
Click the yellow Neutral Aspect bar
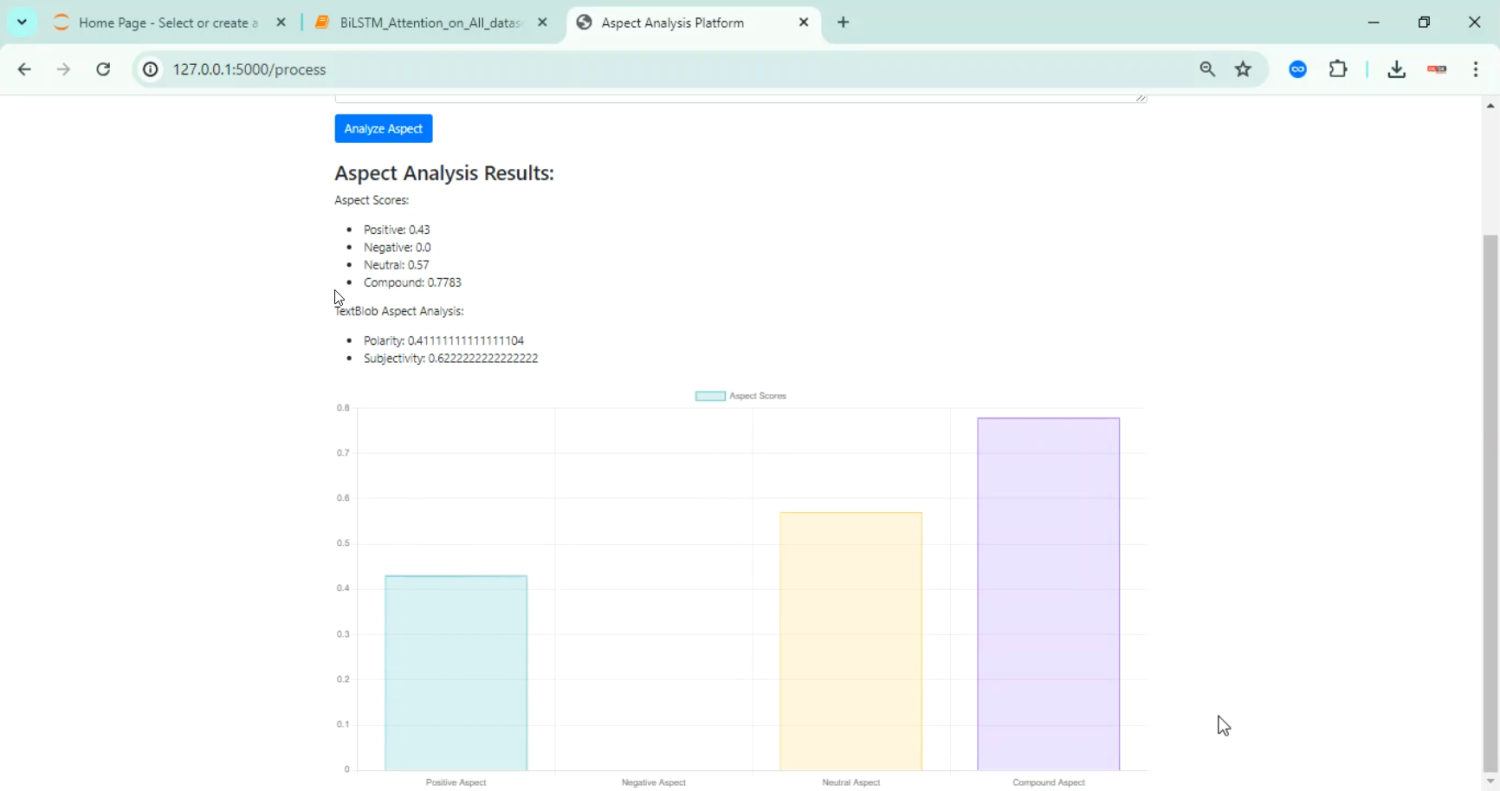click(x=850, y=641)
